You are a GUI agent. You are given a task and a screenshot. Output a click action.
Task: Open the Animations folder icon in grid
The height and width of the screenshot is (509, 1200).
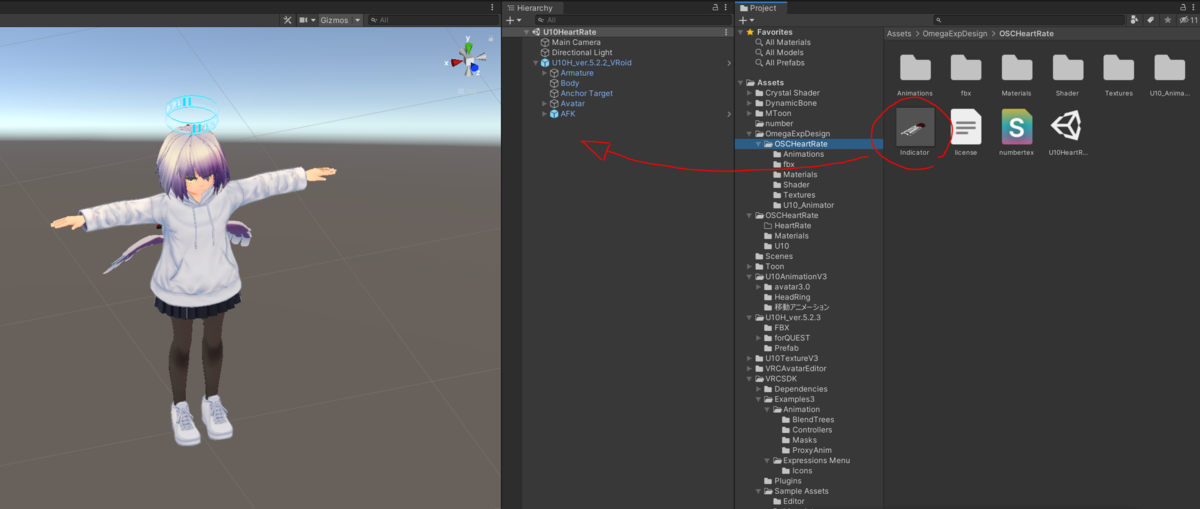(x=915, y=68)
